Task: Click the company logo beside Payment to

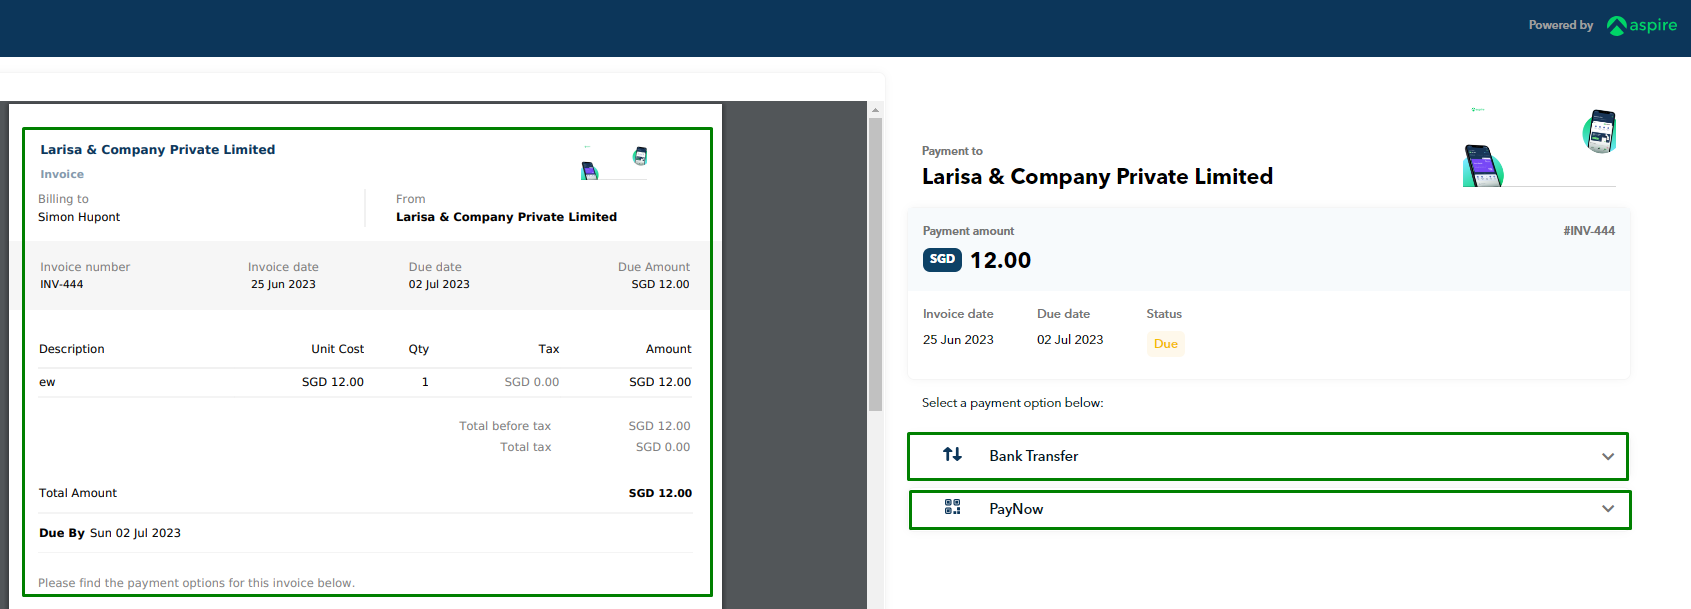Action: click(1539, 147)
